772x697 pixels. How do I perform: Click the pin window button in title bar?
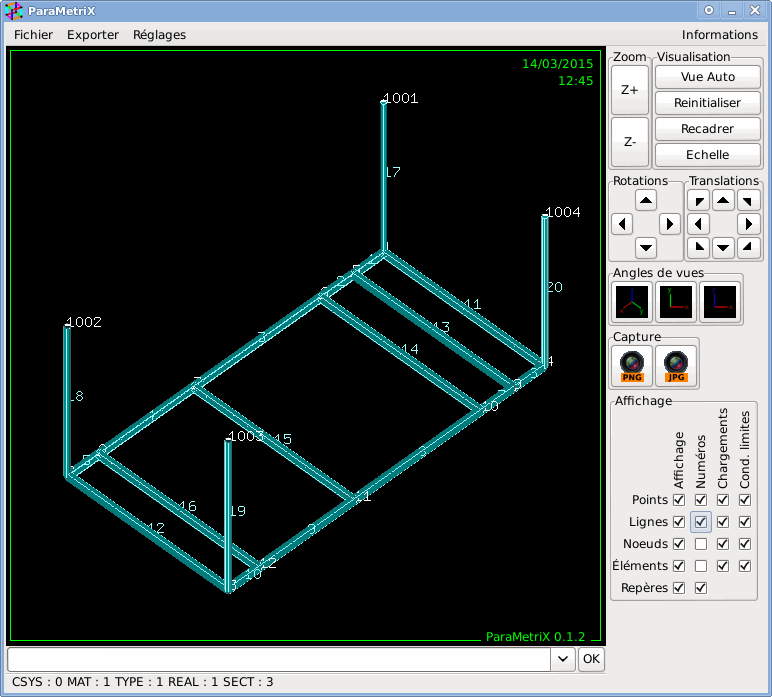[708, 10]
